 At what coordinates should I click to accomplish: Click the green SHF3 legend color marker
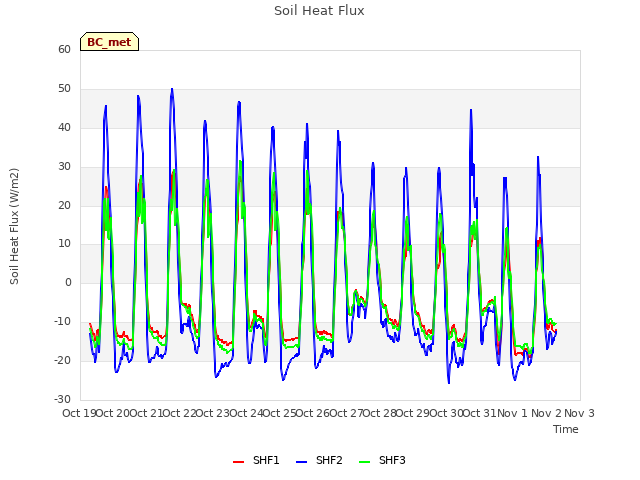pyautogui.click(x=364, y=462)
